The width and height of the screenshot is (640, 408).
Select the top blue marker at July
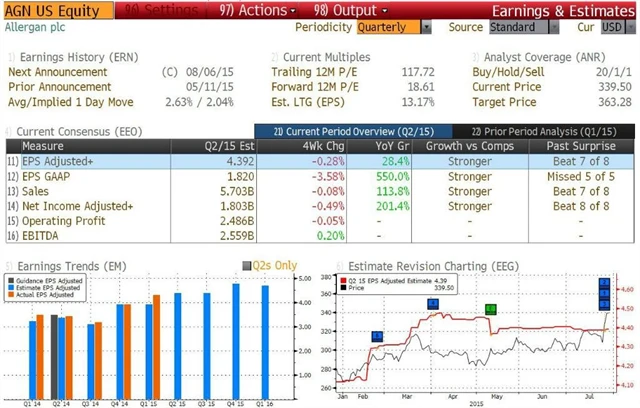point(605,283)
